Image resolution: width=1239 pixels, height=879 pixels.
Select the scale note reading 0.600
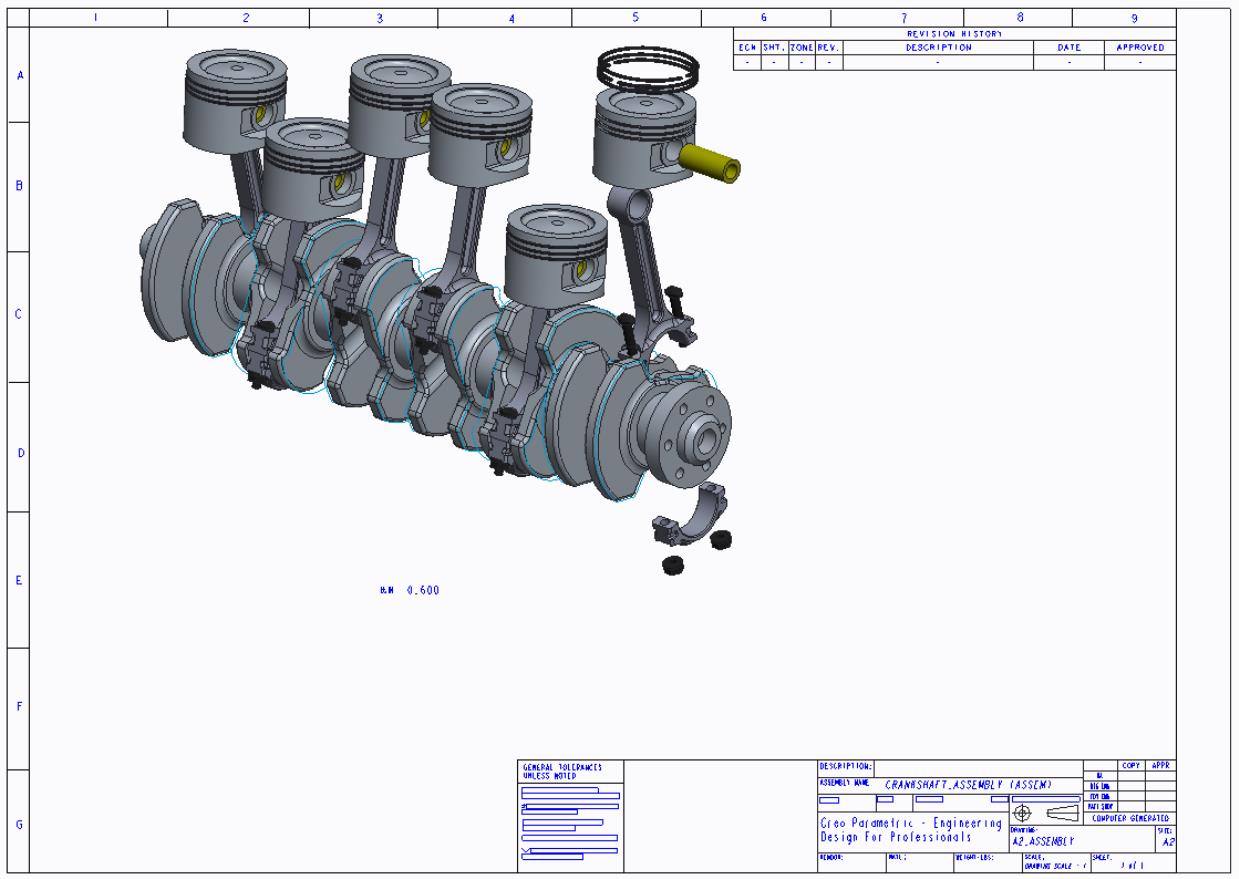click(408, 590)
